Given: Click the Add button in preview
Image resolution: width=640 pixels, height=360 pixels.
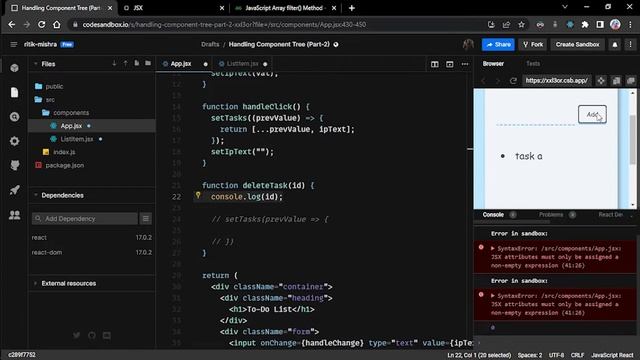Looking at the screenshot, I should pyautogui.click(x=592, y=114).
